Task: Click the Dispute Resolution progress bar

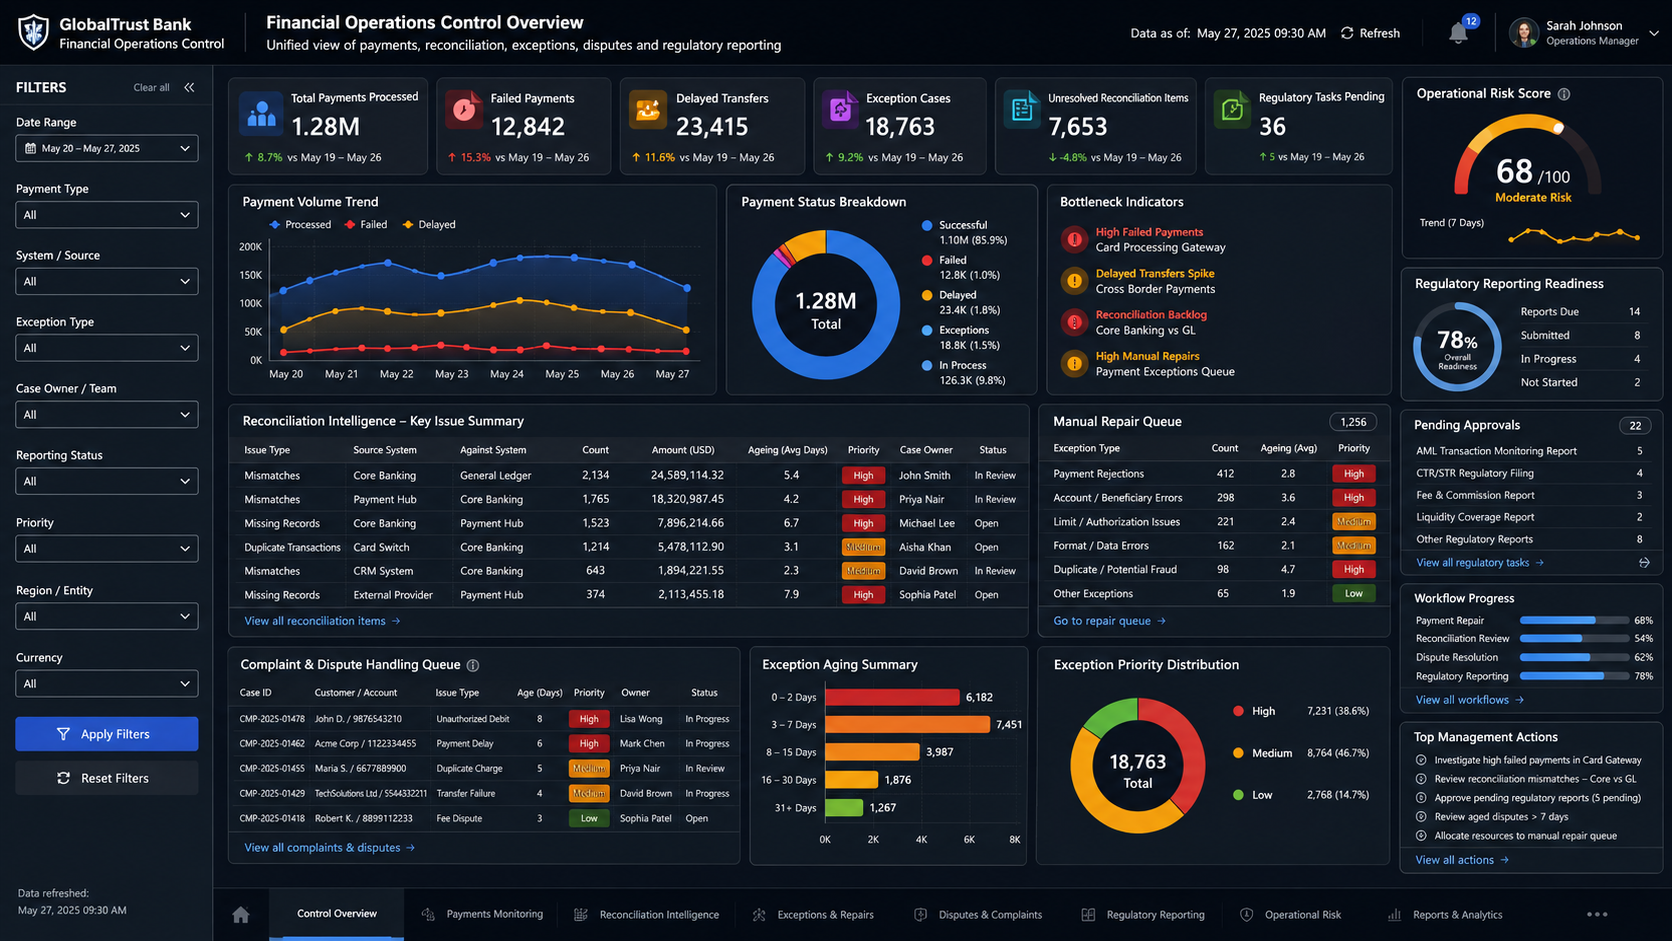Action: coord(1574,658)
